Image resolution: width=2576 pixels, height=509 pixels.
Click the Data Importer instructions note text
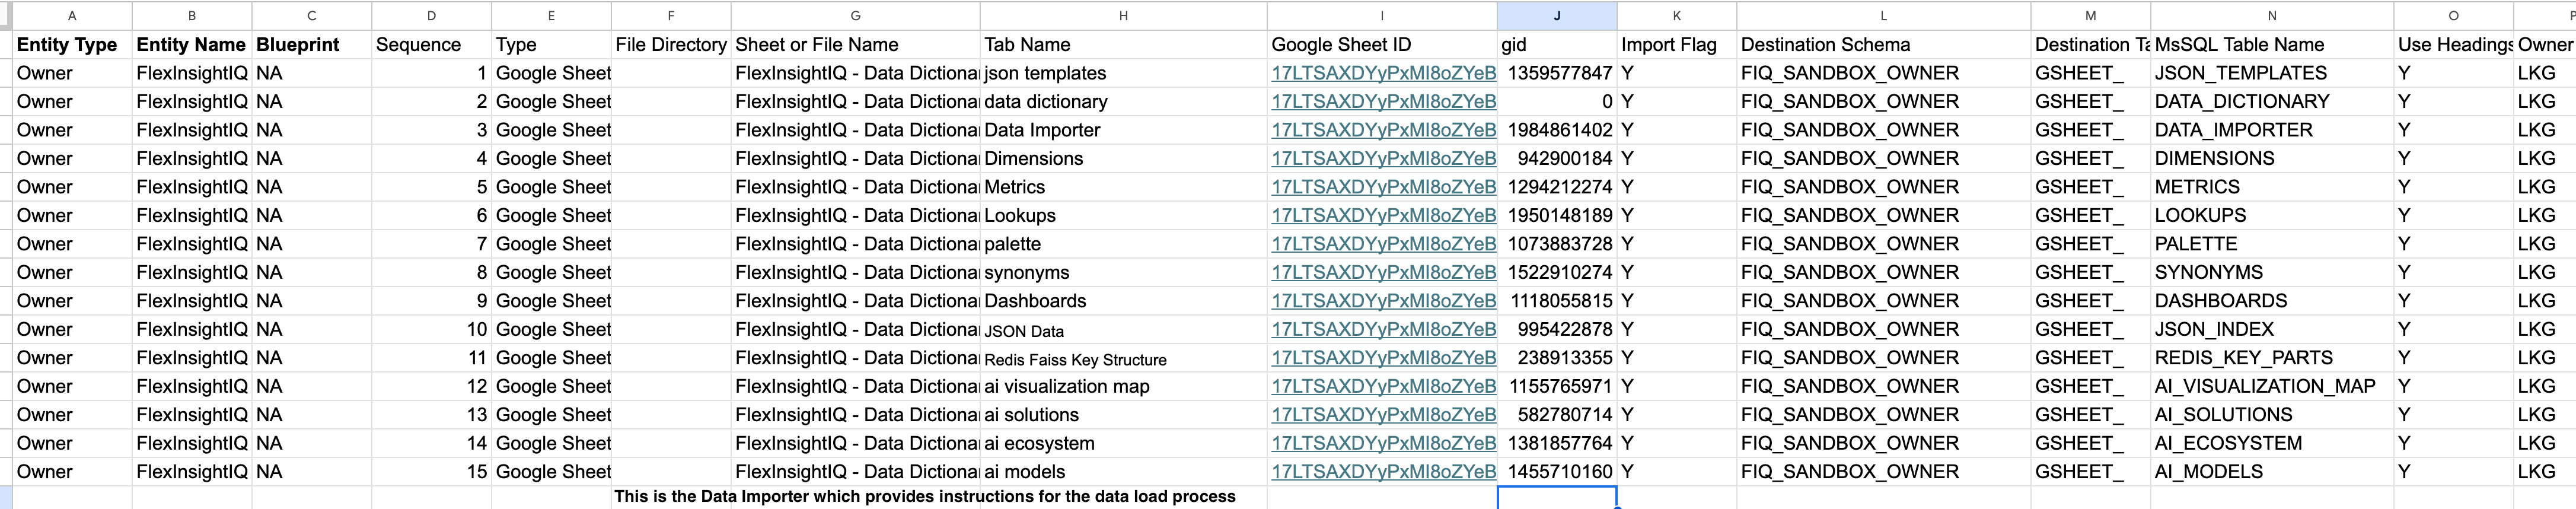[925, 497]
